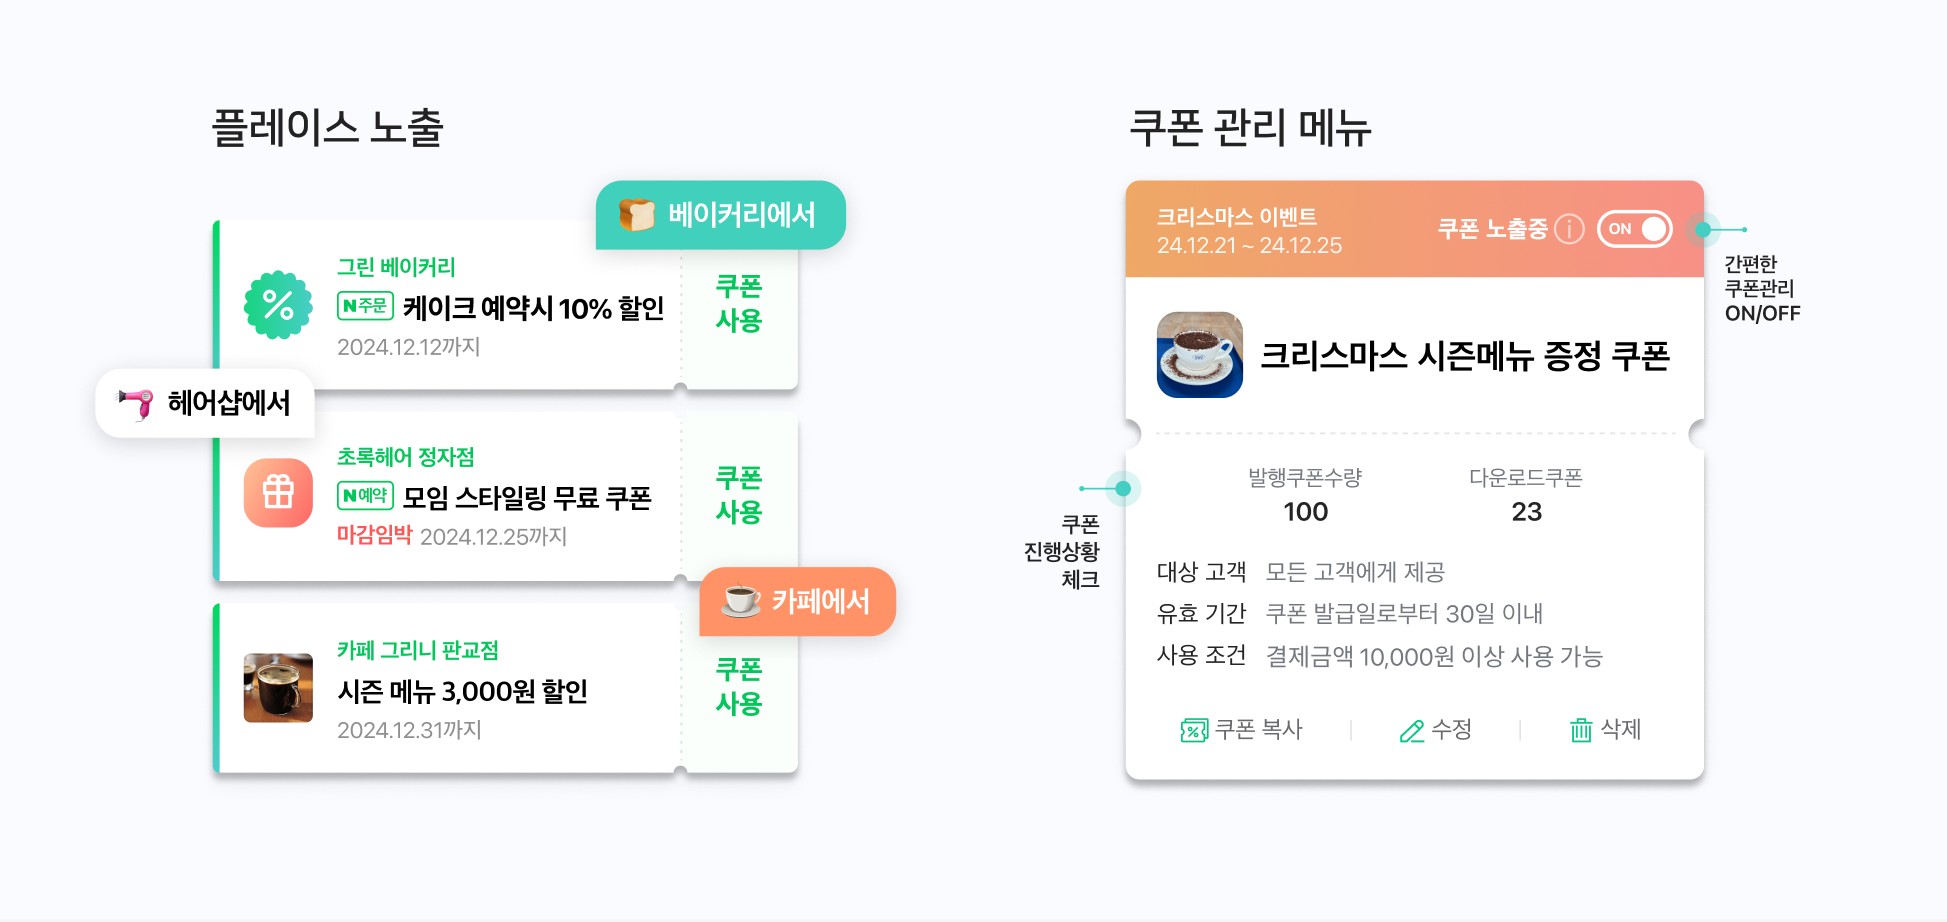Click the orange gift box coupon icon
Screen dimensions: 1947x922
(x=278, y=492)
